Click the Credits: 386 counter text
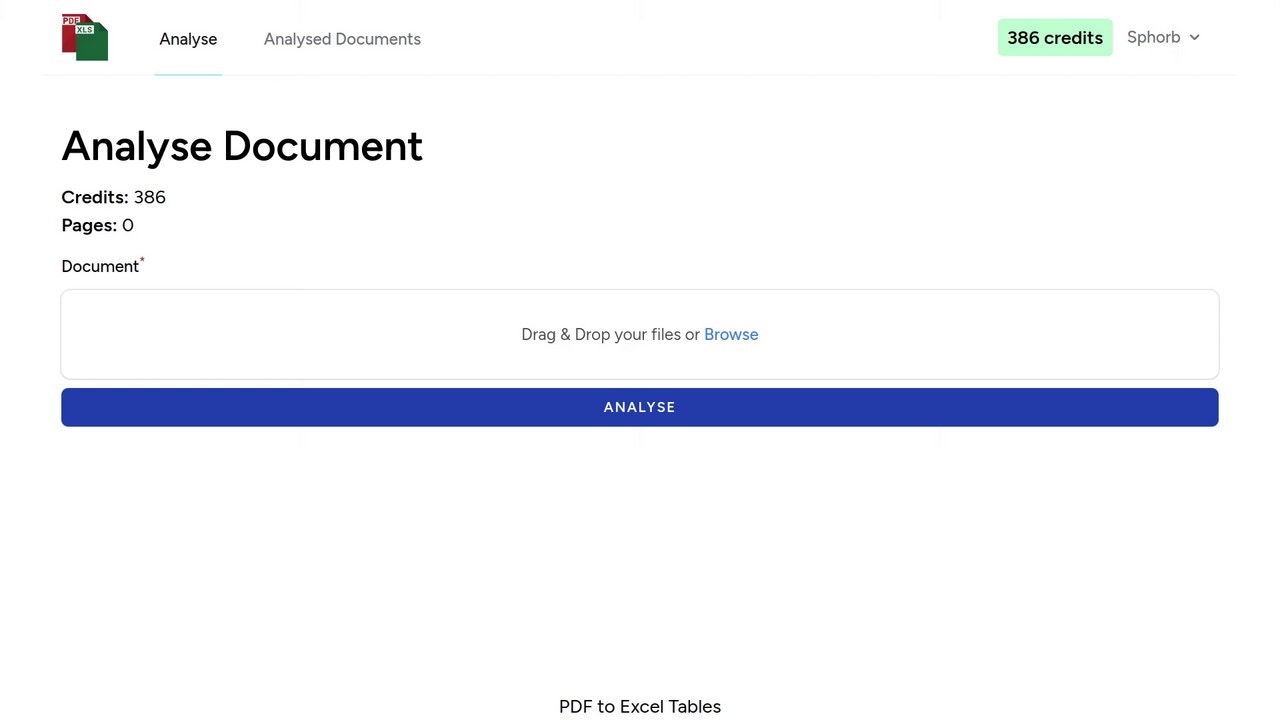The width and height of the screenshot is (1280, 720). coord(113,197)
